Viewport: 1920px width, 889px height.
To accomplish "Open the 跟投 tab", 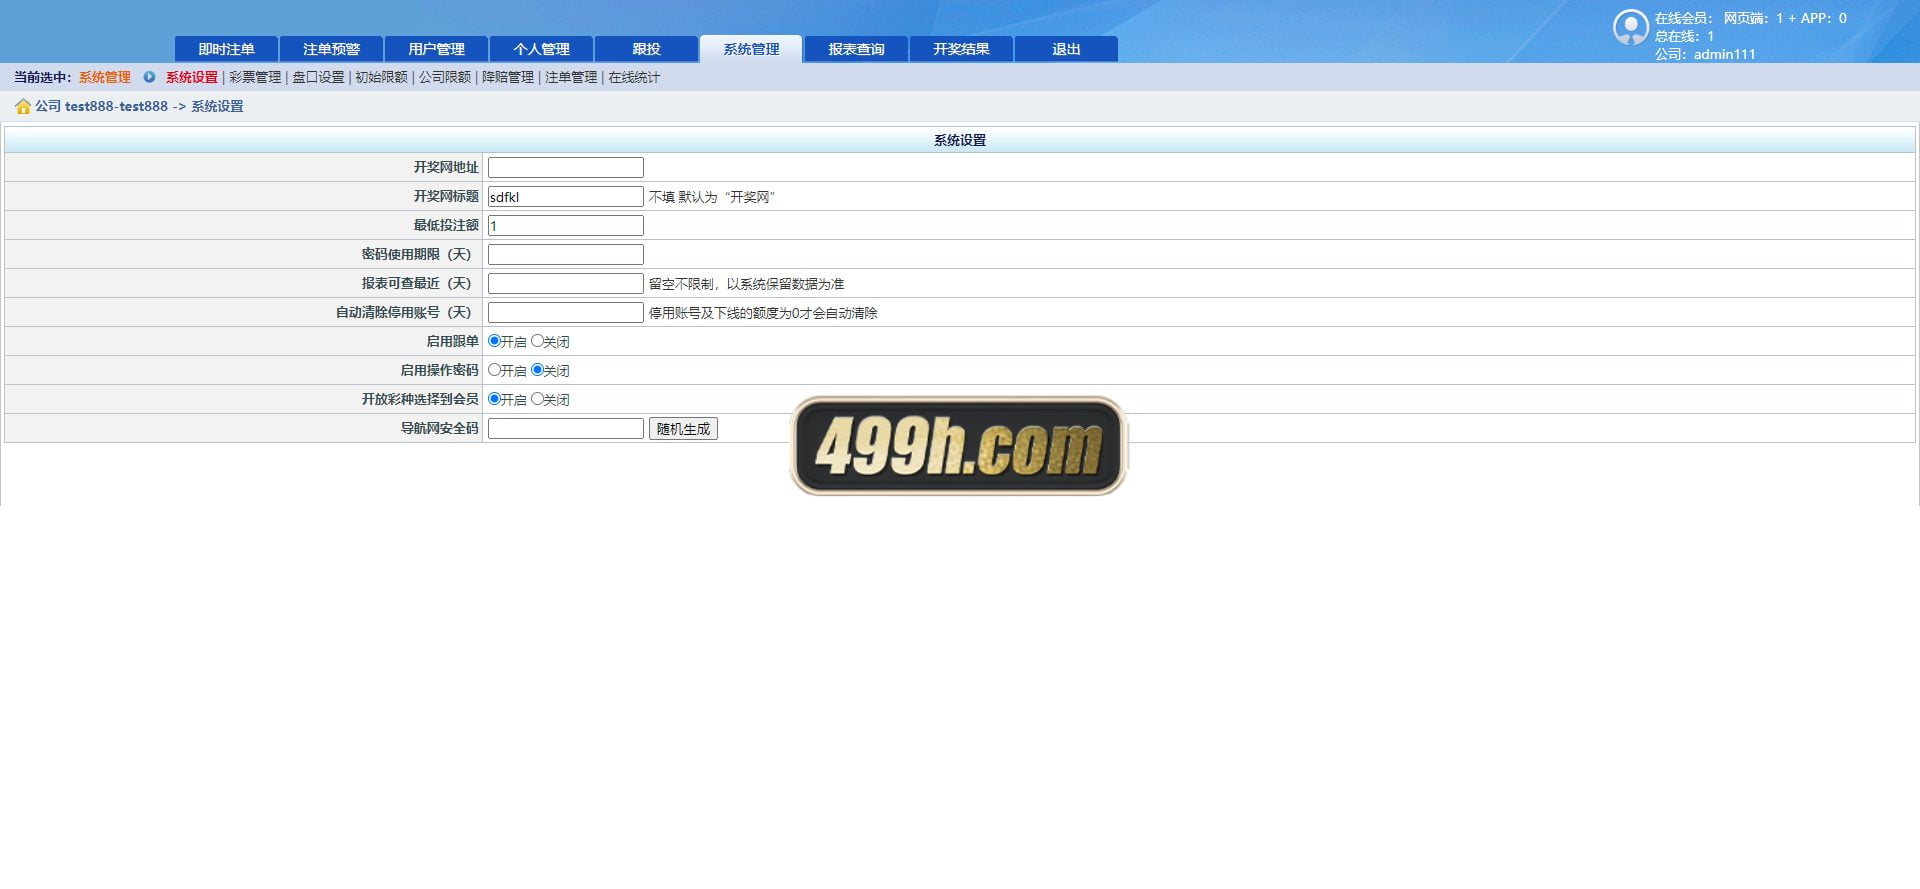I will click(646, 49).
